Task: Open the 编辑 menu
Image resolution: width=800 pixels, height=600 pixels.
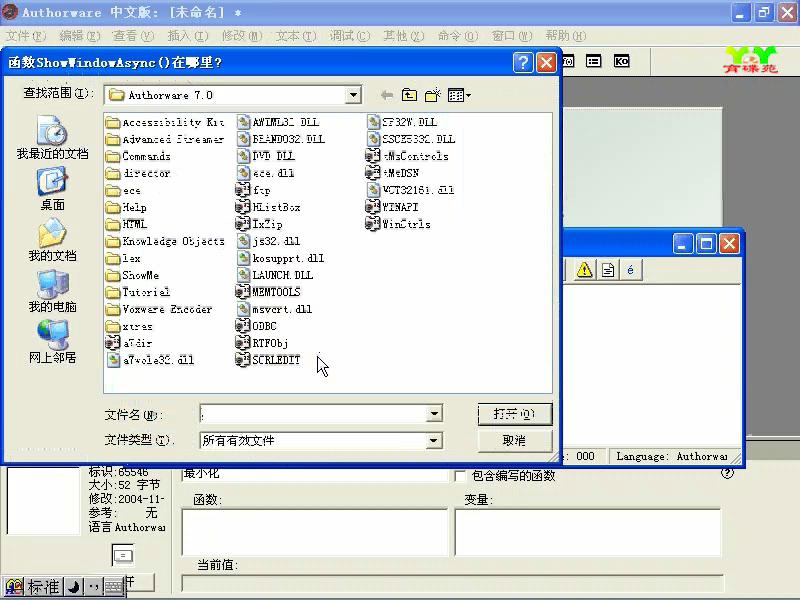Action: [x=80, y=36]
